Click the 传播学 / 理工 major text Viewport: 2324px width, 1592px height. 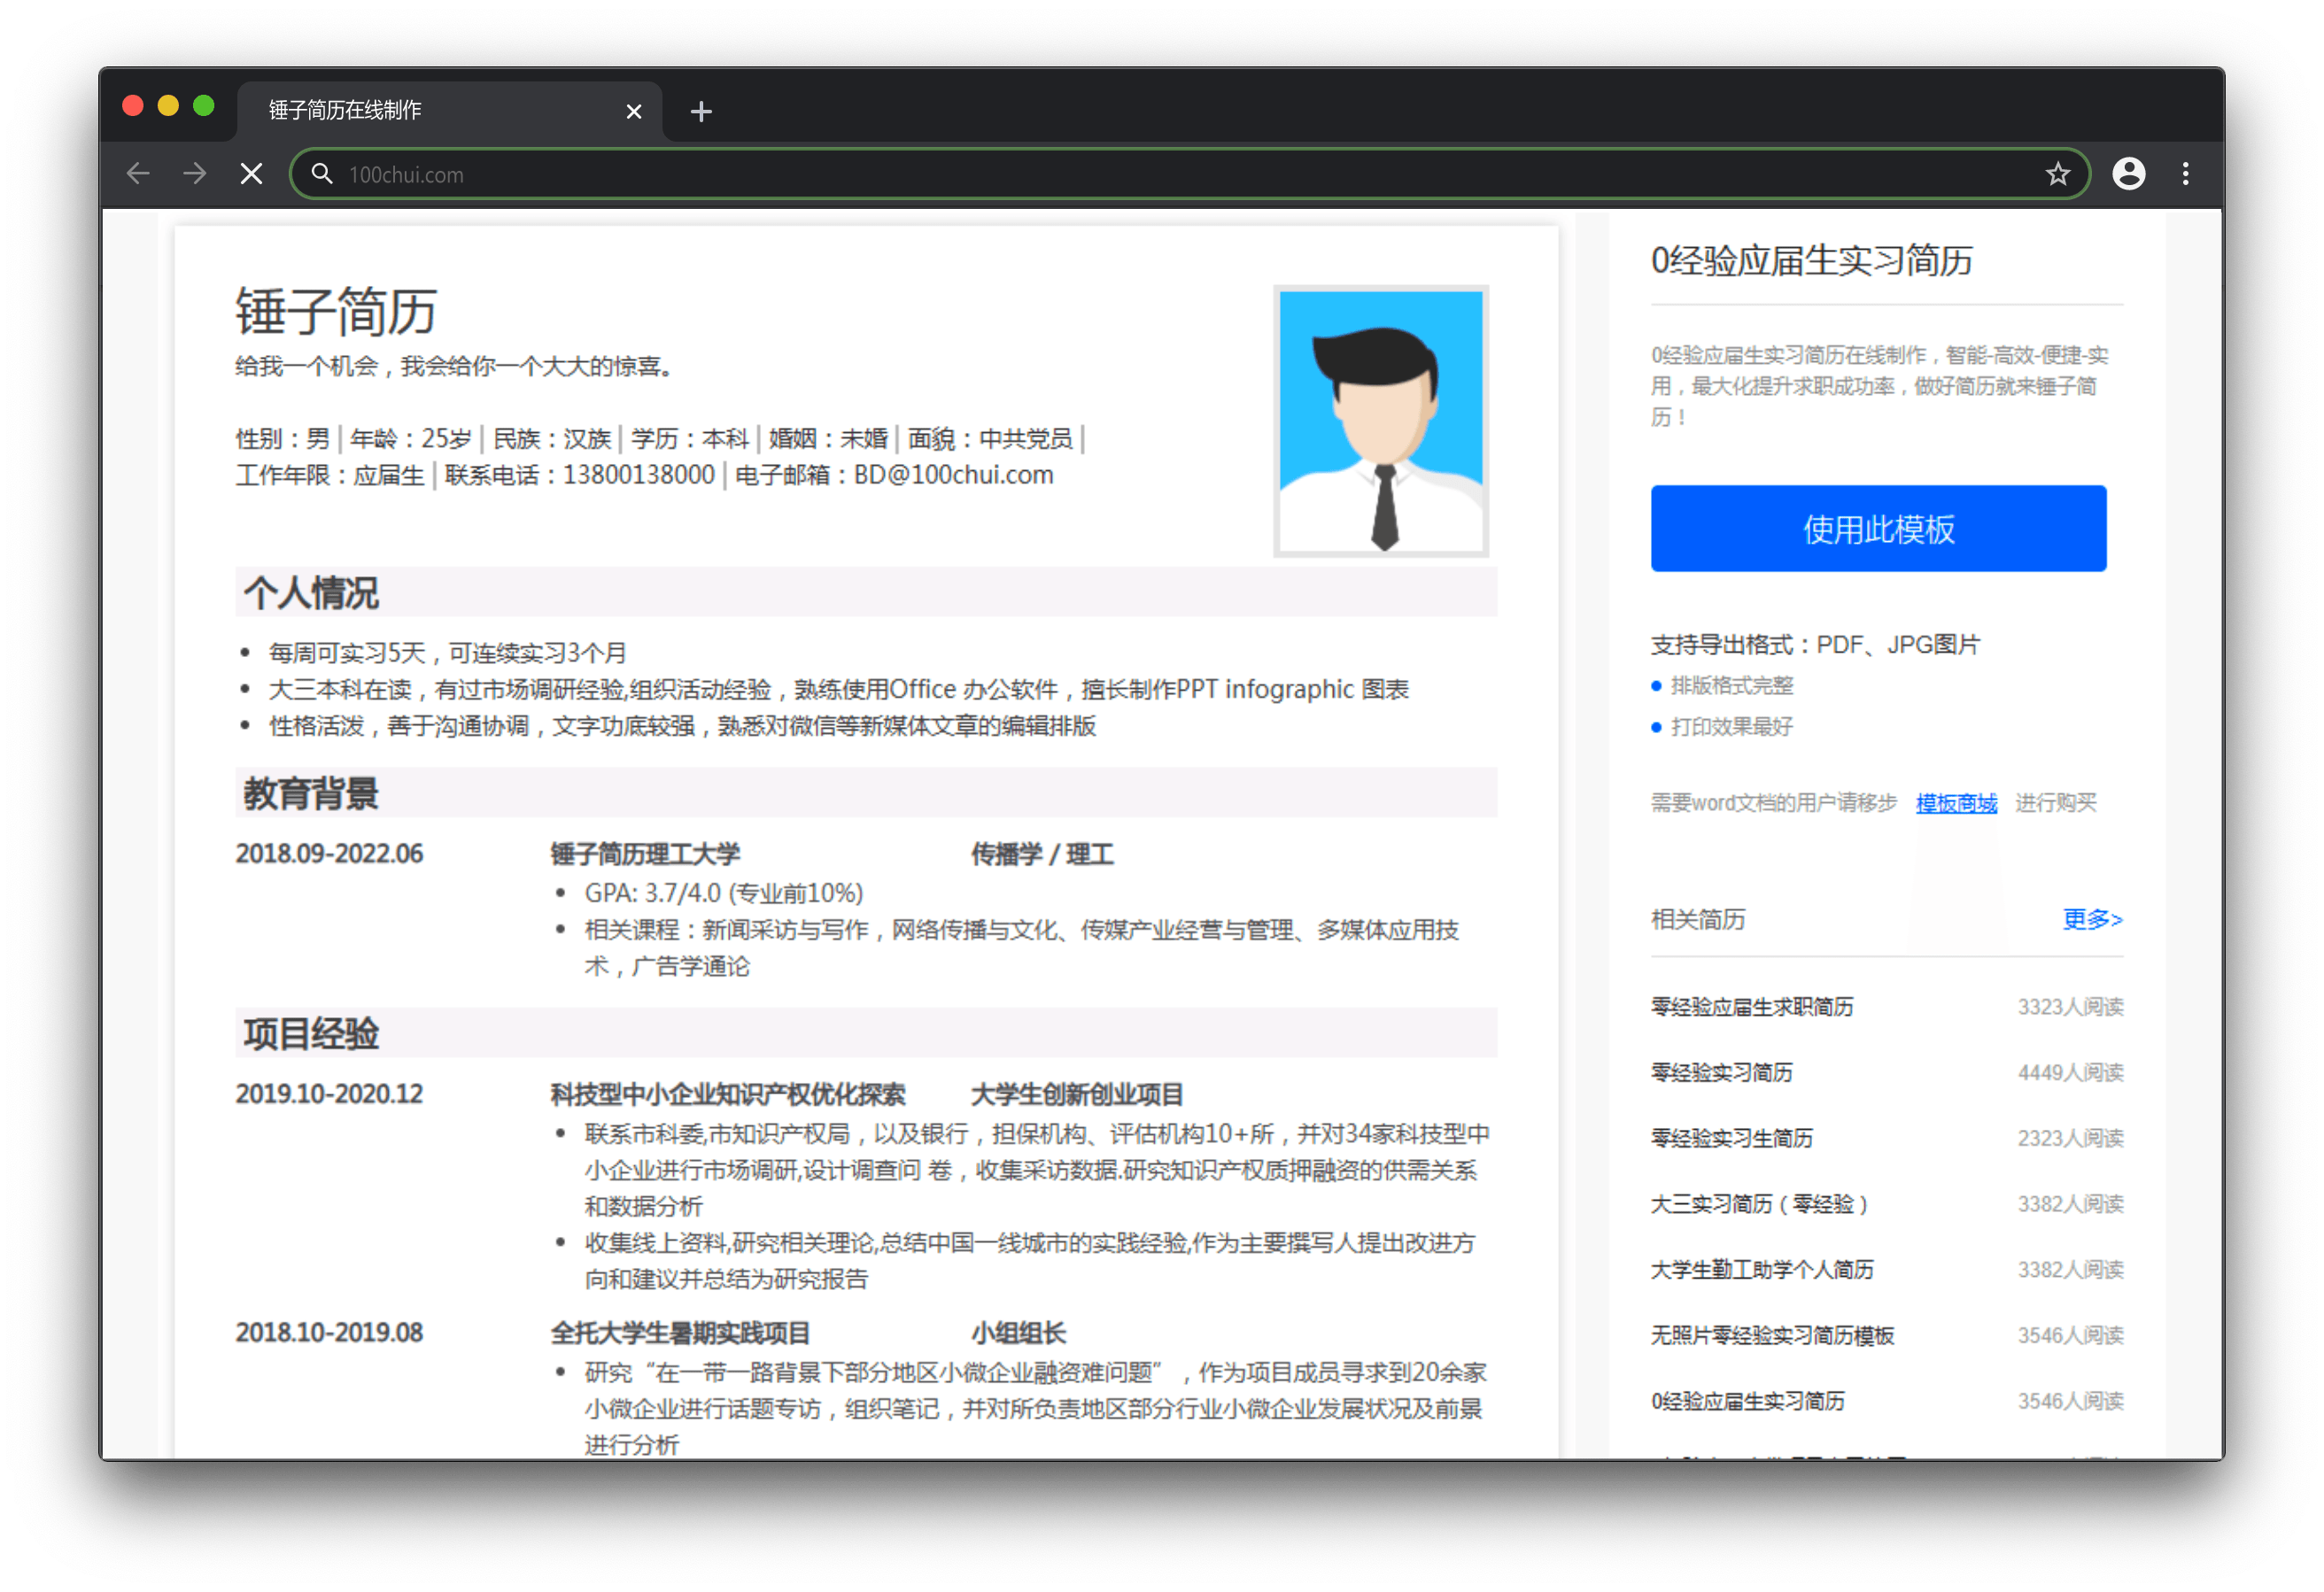[1042, 854]
